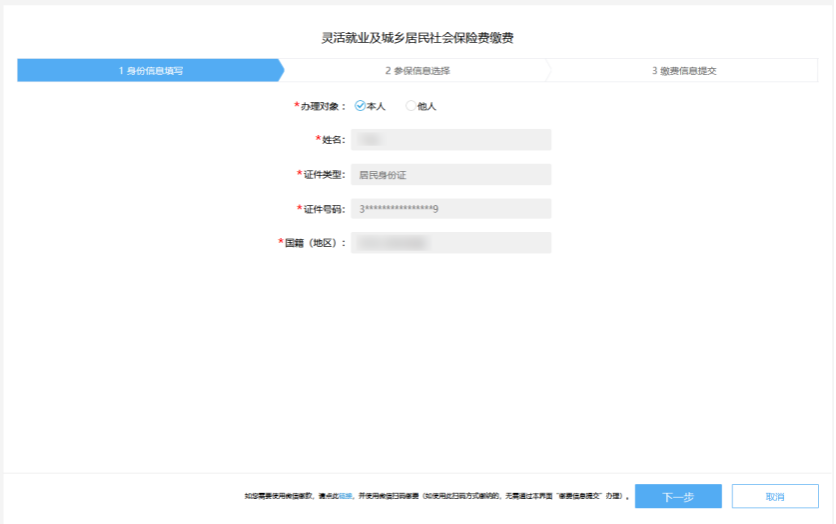Image resolution: width=836 pixels, height=524 pixels.
Task: Click the 办理对象 field label
Action: pos(322,106)
